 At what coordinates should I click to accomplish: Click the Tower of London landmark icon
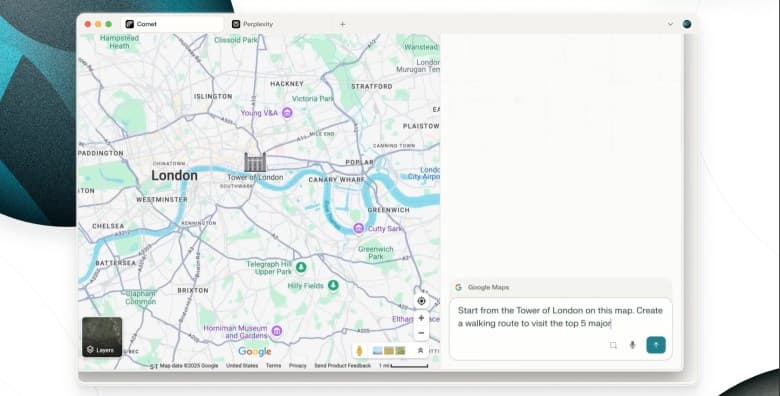[255, 162]
